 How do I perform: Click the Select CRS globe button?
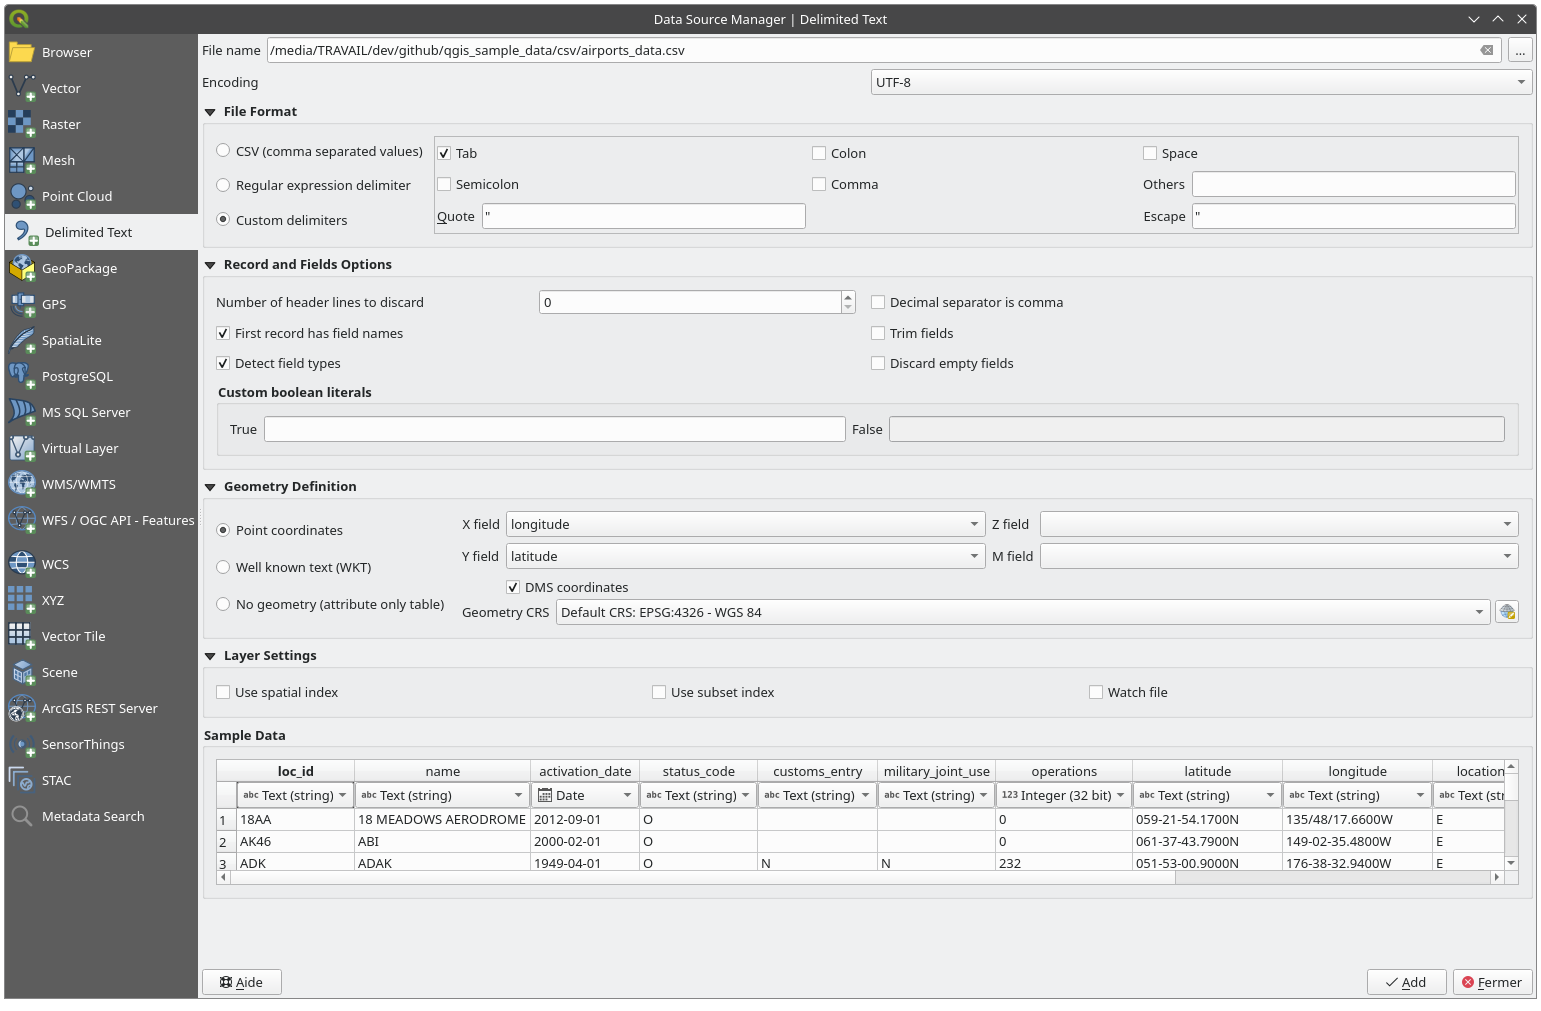1507,612
